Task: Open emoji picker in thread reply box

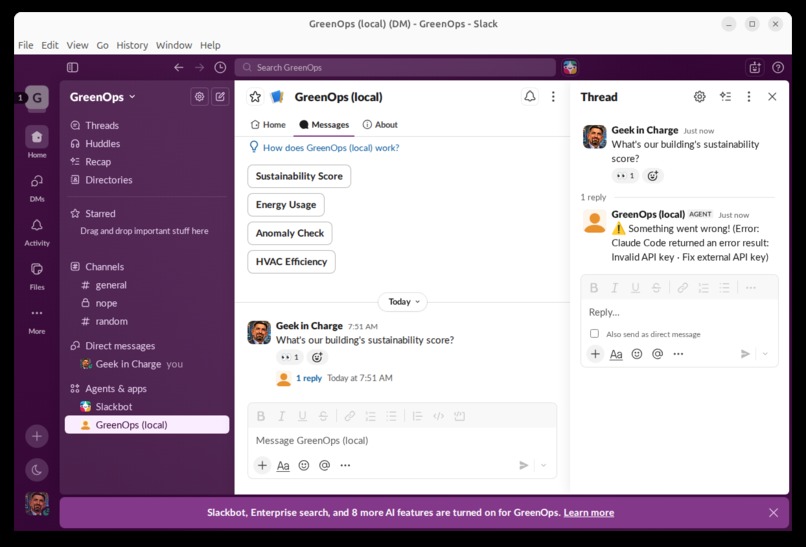Action: point(637,354)
